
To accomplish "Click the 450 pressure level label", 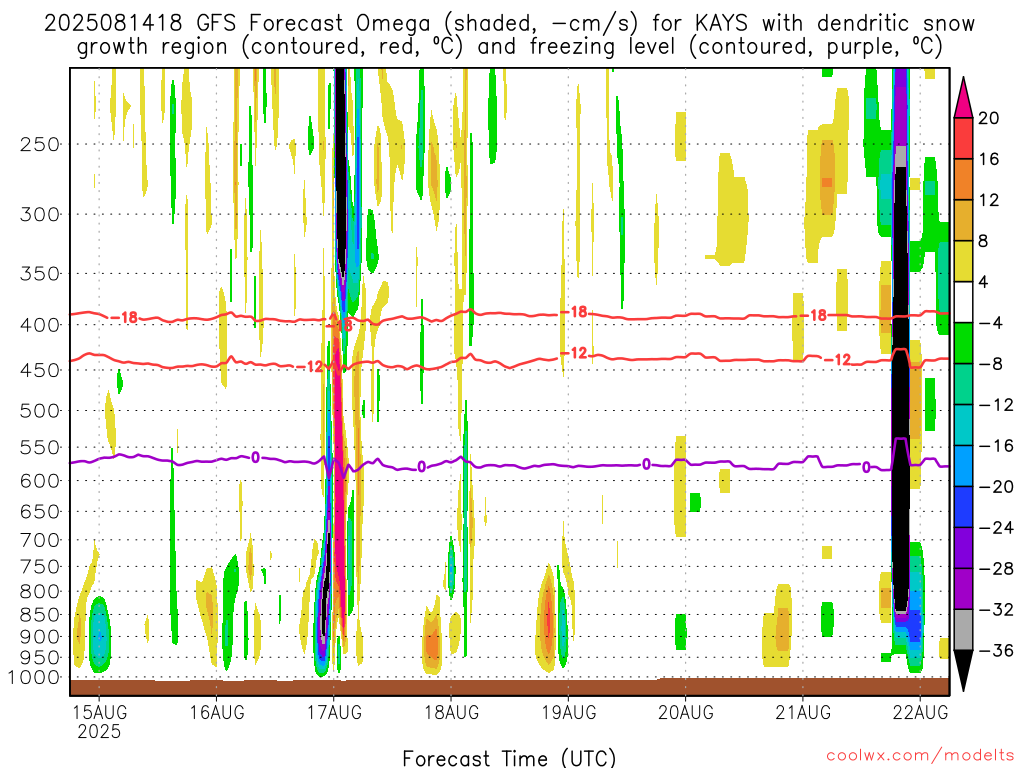I will coord(40,370).
